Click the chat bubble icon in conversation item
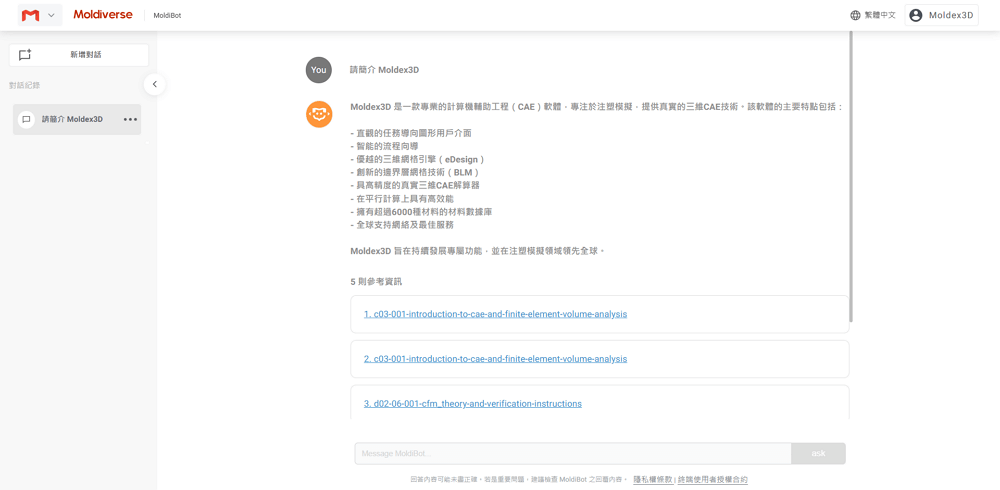Image resolution: width=1000 pixels, height=490 pixels. (x=26, y=119)
